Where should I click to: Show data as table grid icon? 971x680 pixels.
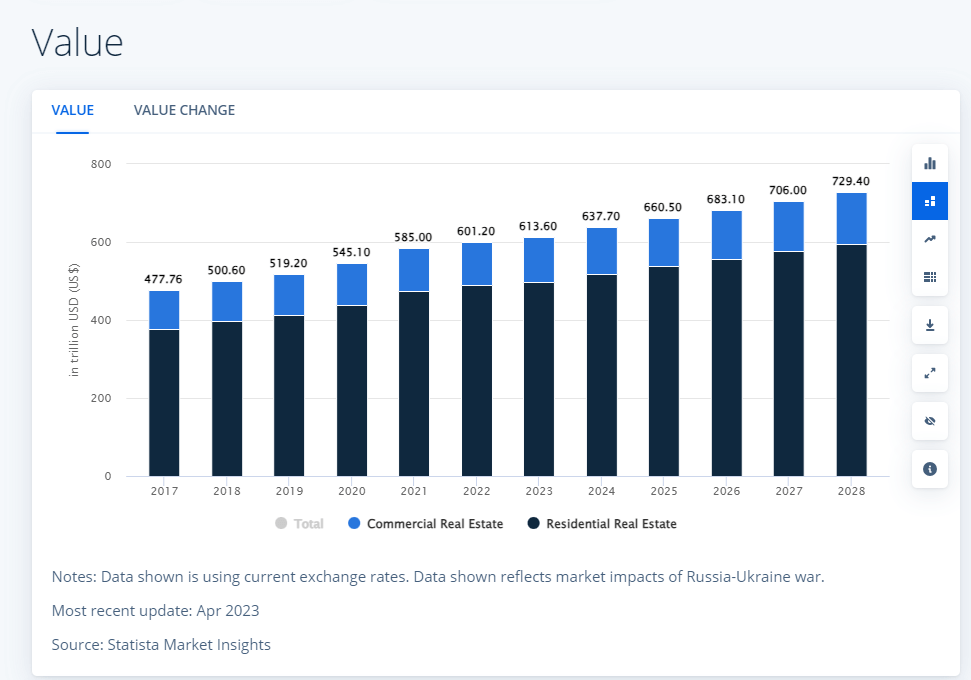[929, 277]
